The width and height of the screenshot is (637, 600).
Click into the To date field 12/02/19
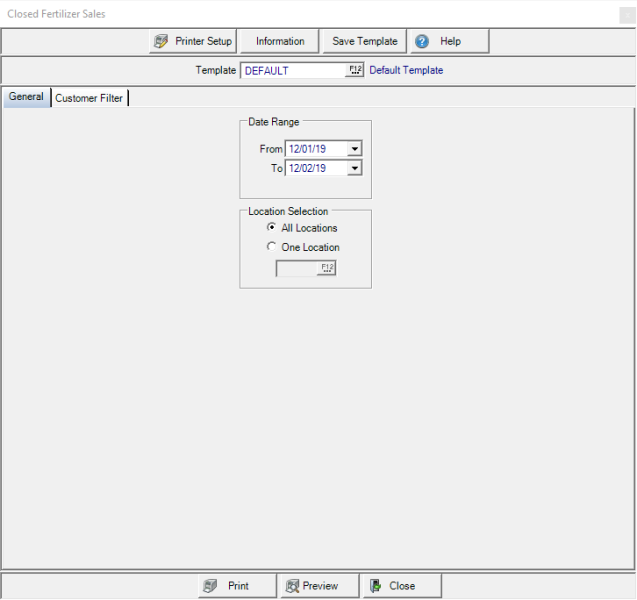coord(315,169)
